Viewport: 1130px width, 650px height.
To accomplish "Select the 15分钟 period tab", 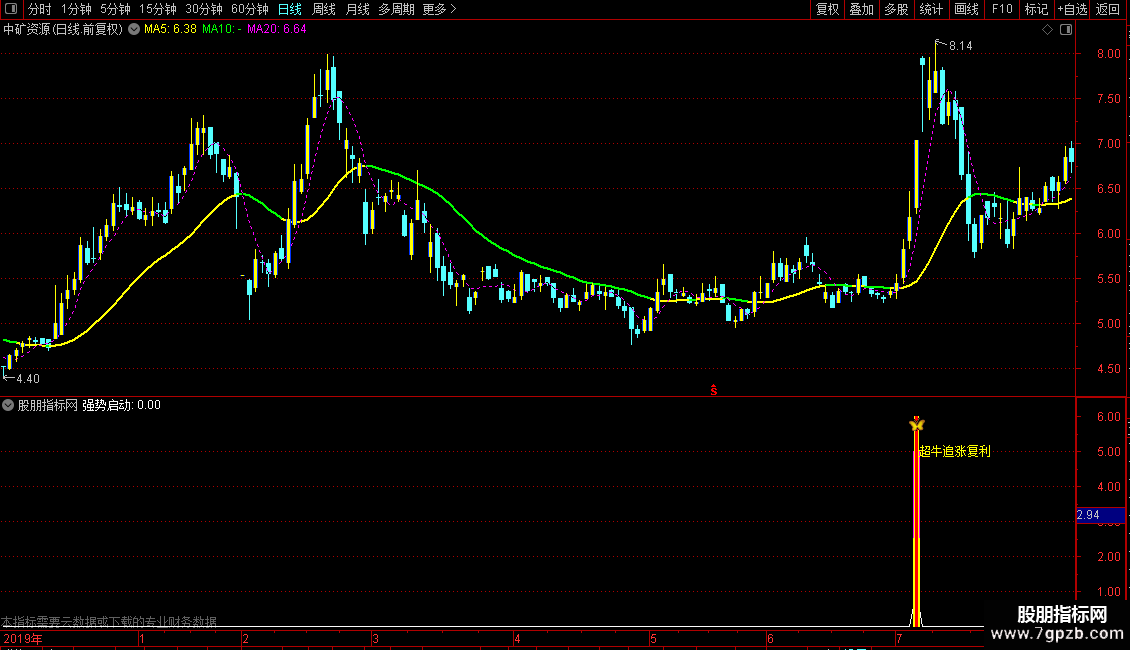I will pos(158,9).
